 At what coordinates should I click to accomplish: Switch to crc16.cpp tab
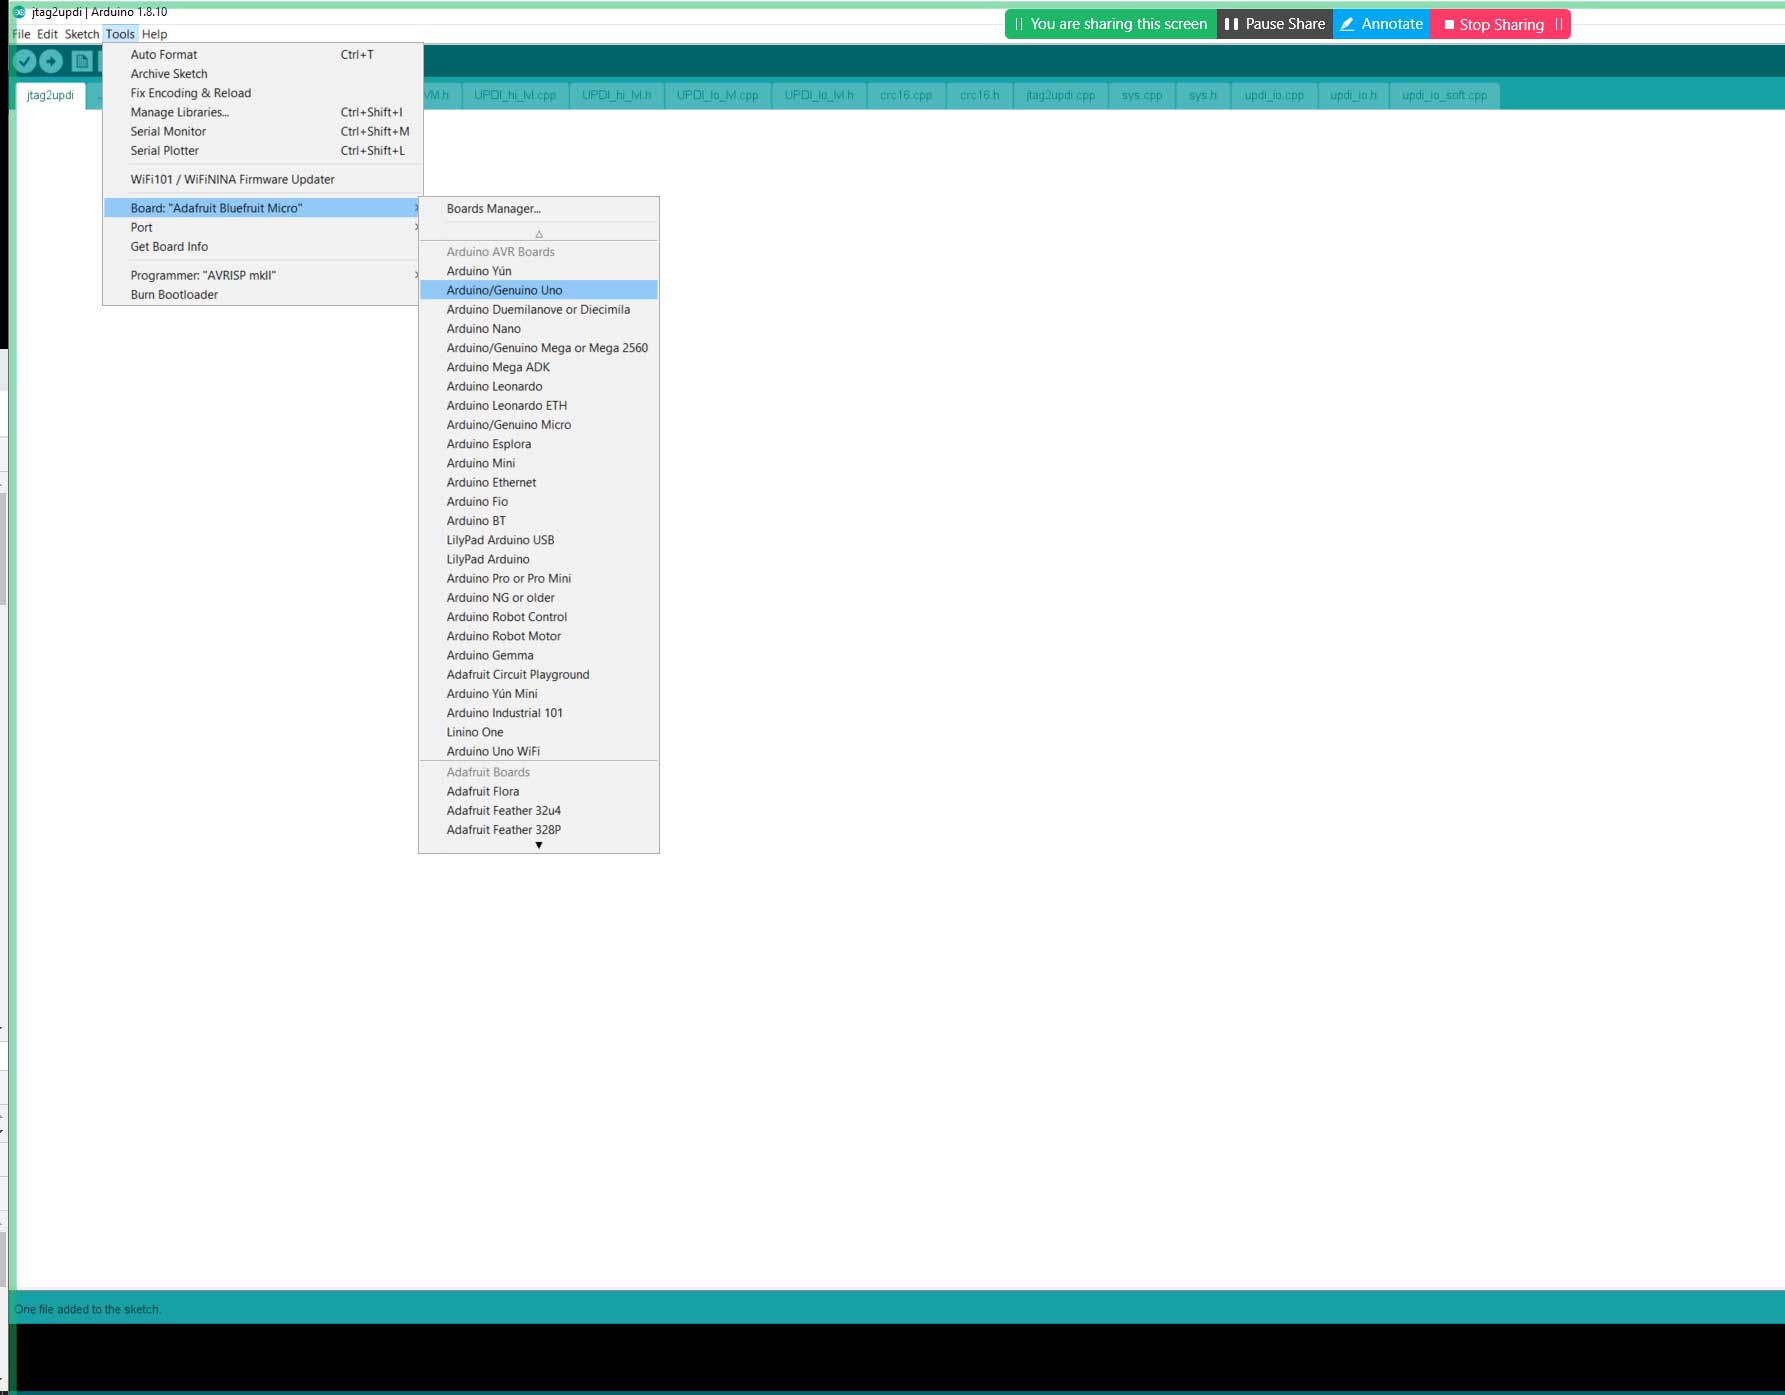[x=906, y=96]
